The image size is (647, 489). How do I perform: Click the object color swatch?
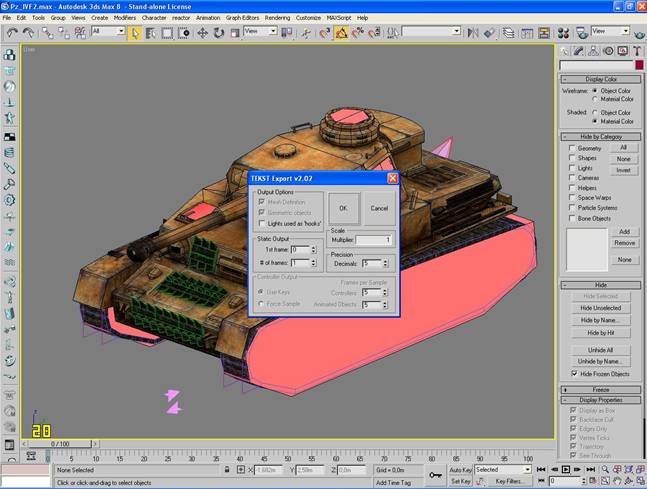click(639, 65)
